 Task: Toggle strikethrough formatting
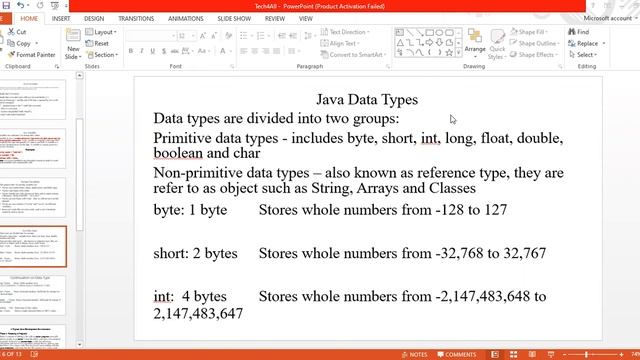(x=175, y=51)
